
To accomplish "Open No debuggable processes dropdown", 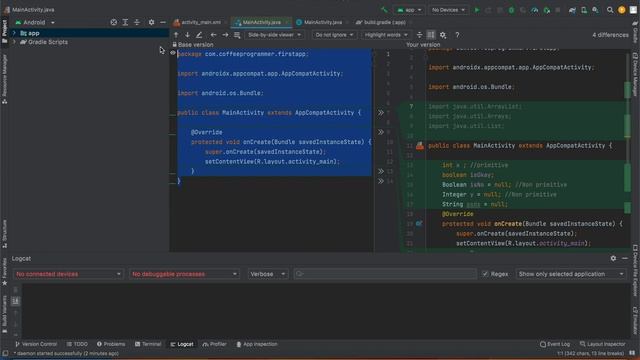I will [x=184, y=274].
